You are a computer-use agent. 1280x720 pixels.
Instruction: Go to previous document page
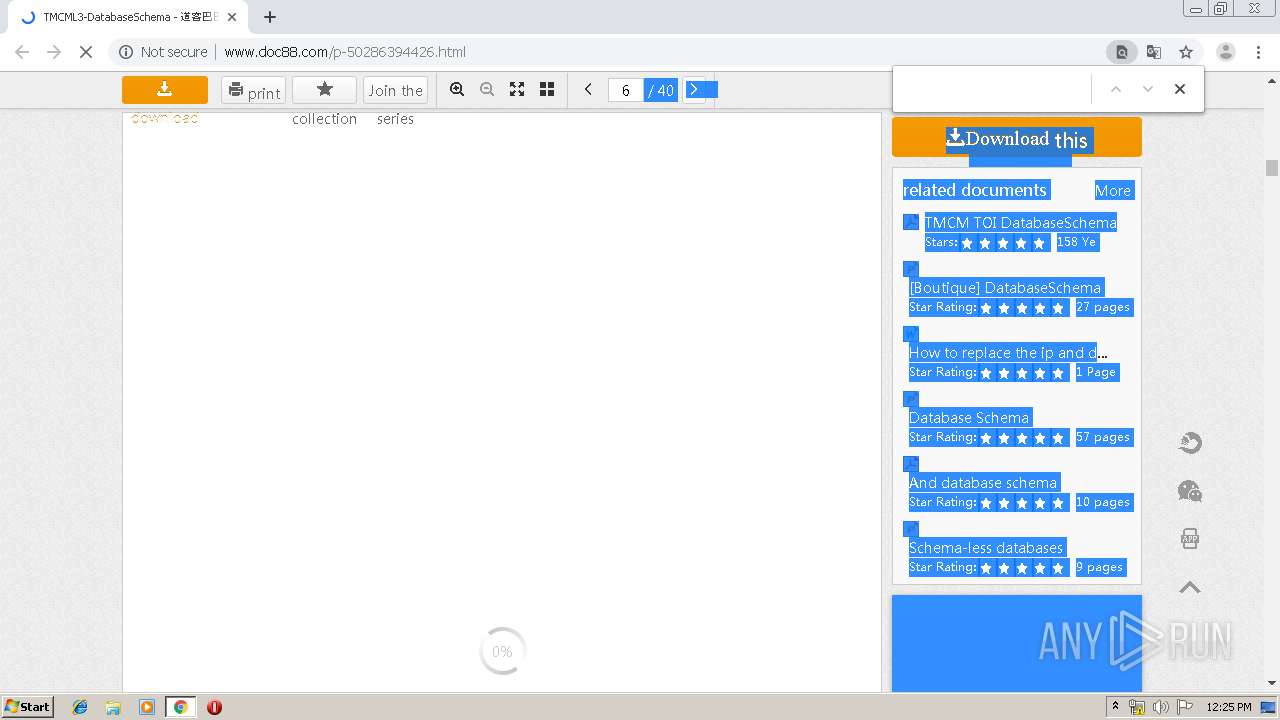coord(588,89)
